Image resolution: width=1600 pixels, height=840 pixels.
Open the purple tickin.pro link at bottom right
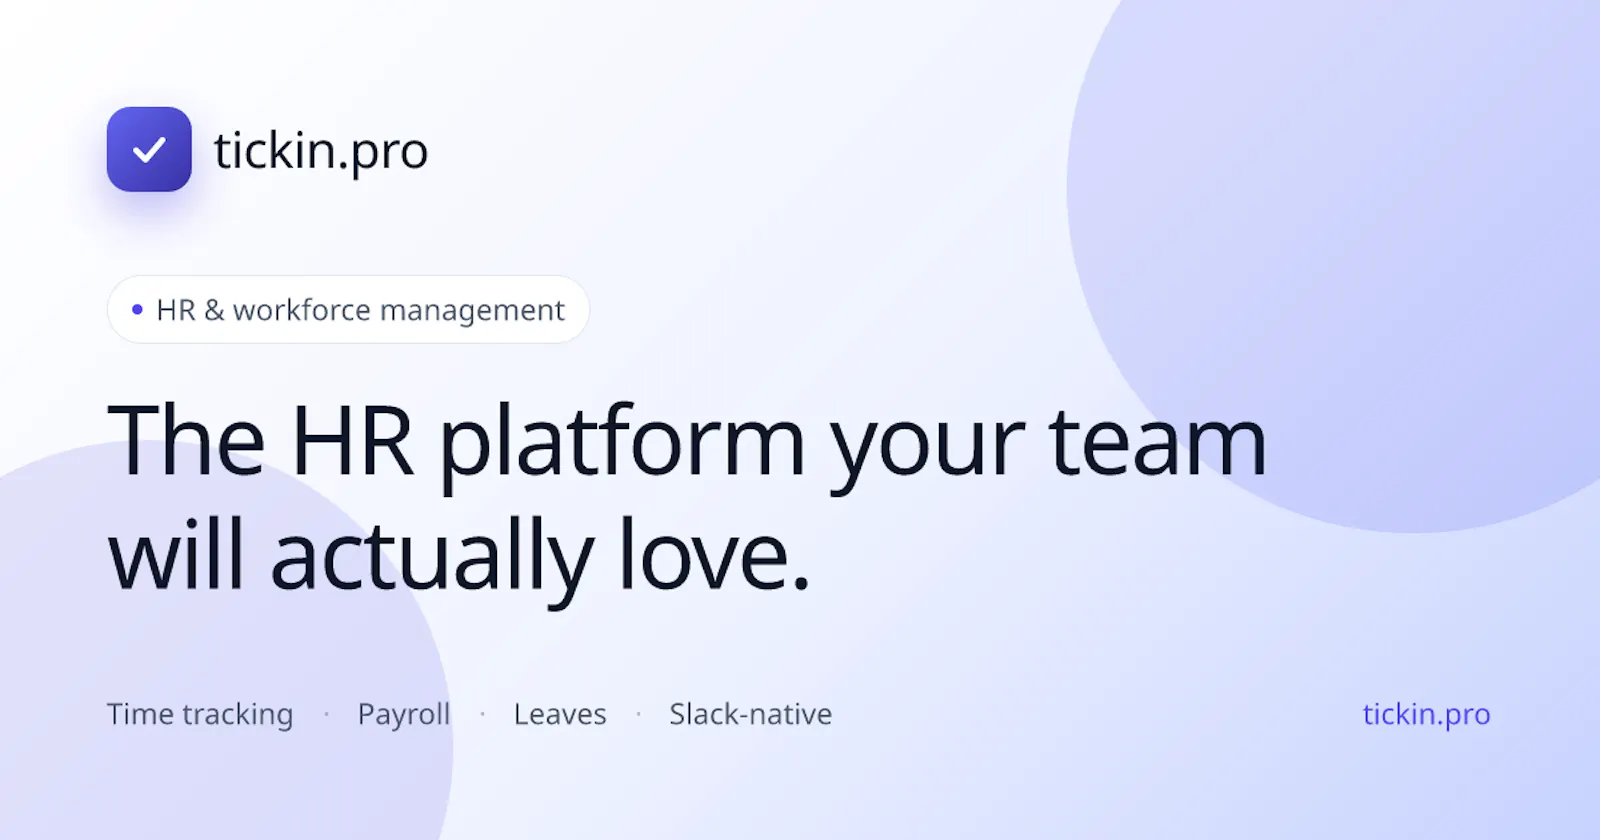tap(1426, 714)
